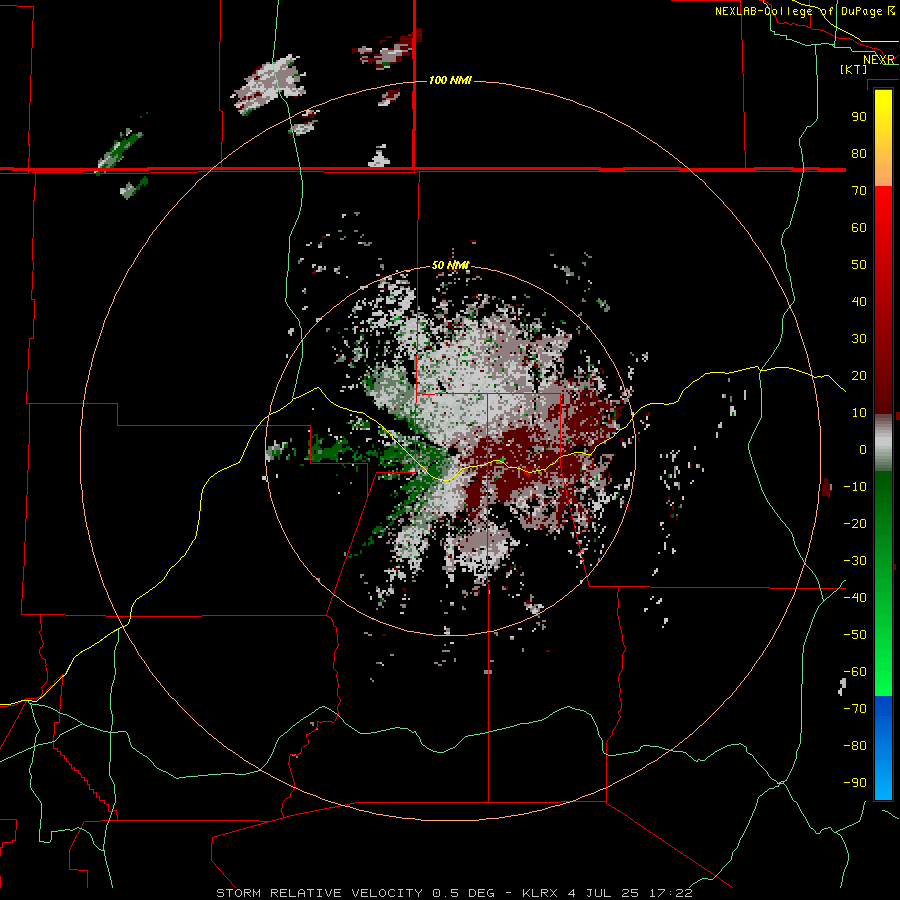Click the 30 value on velocity scale
The image size is (900, 900).
point(859,339)
